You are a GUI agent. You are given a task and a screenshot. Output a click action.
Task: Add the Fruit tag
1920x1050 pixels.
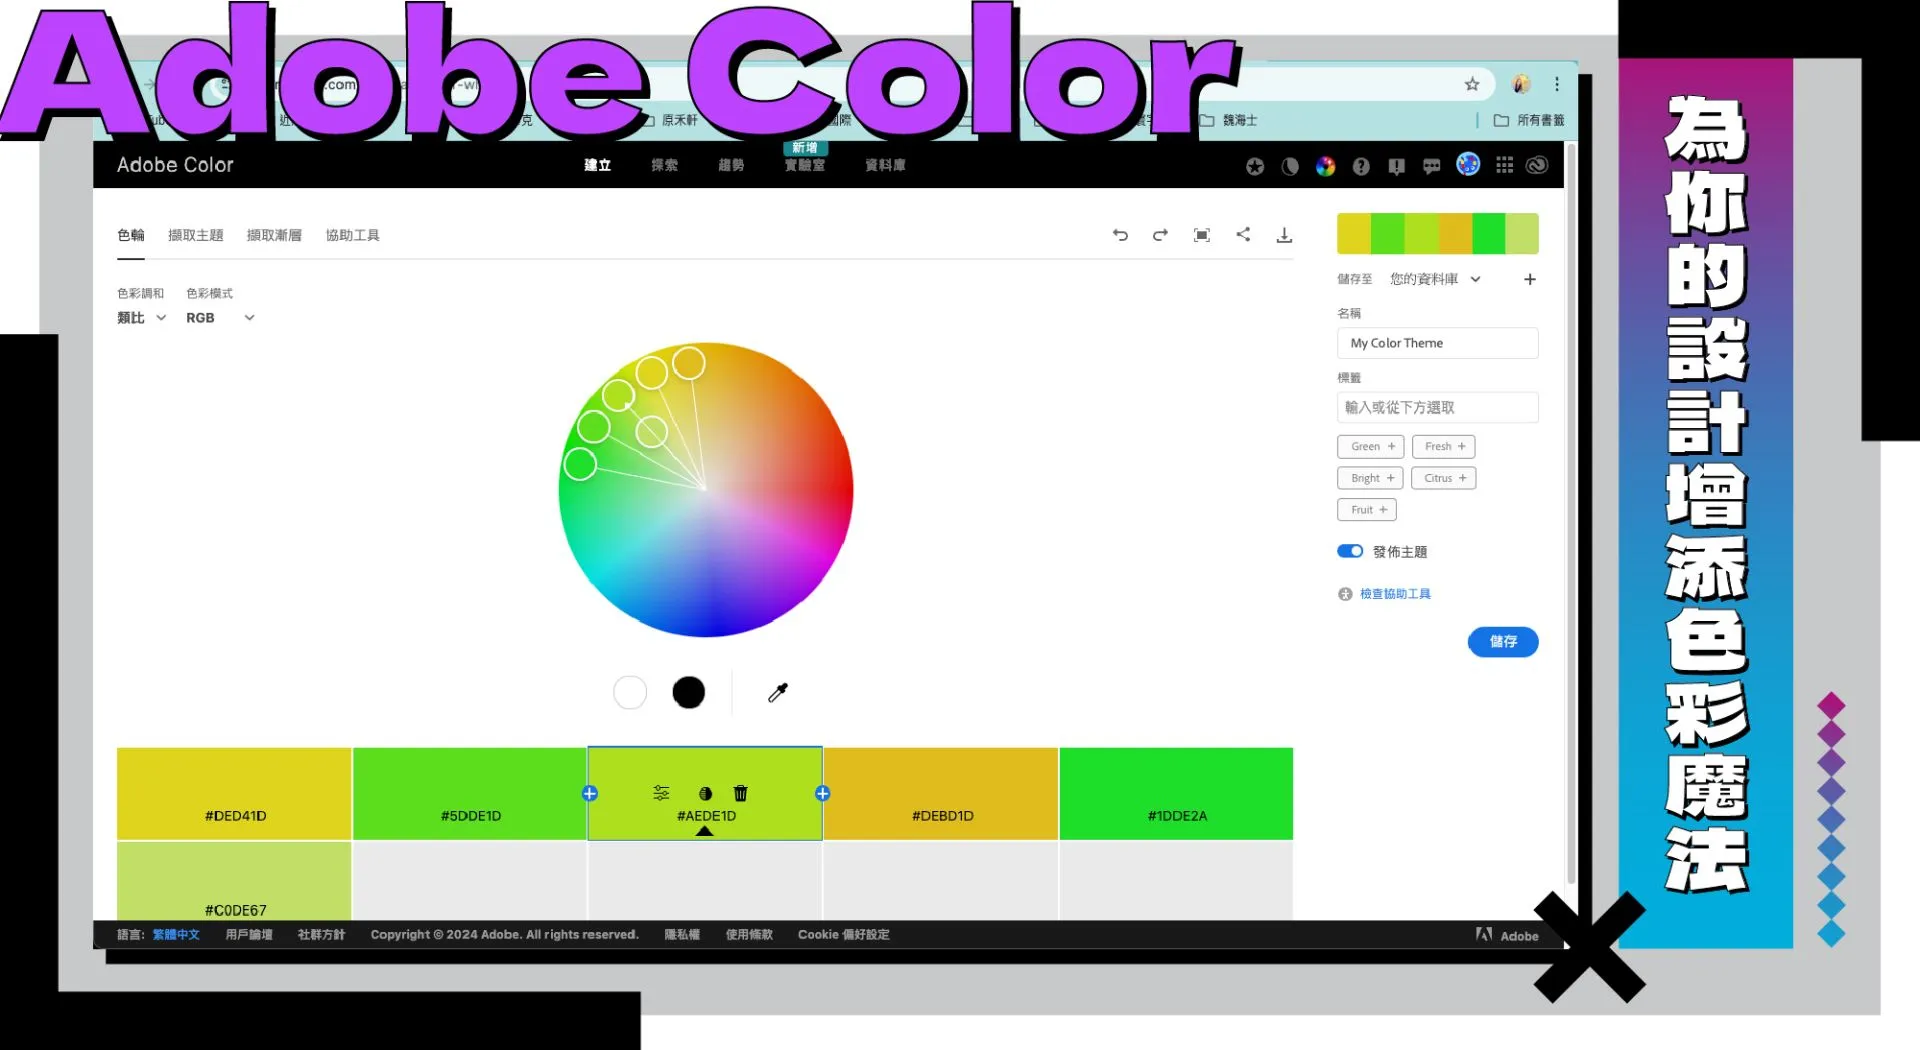[1367, 510]
